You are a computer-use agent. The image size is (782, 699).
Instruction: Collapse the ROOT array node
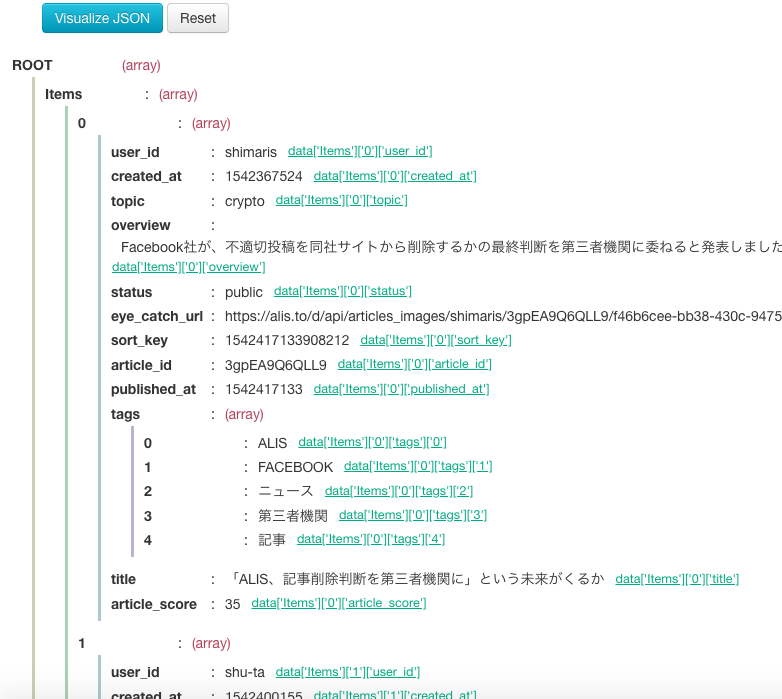[x=32, y=65]
